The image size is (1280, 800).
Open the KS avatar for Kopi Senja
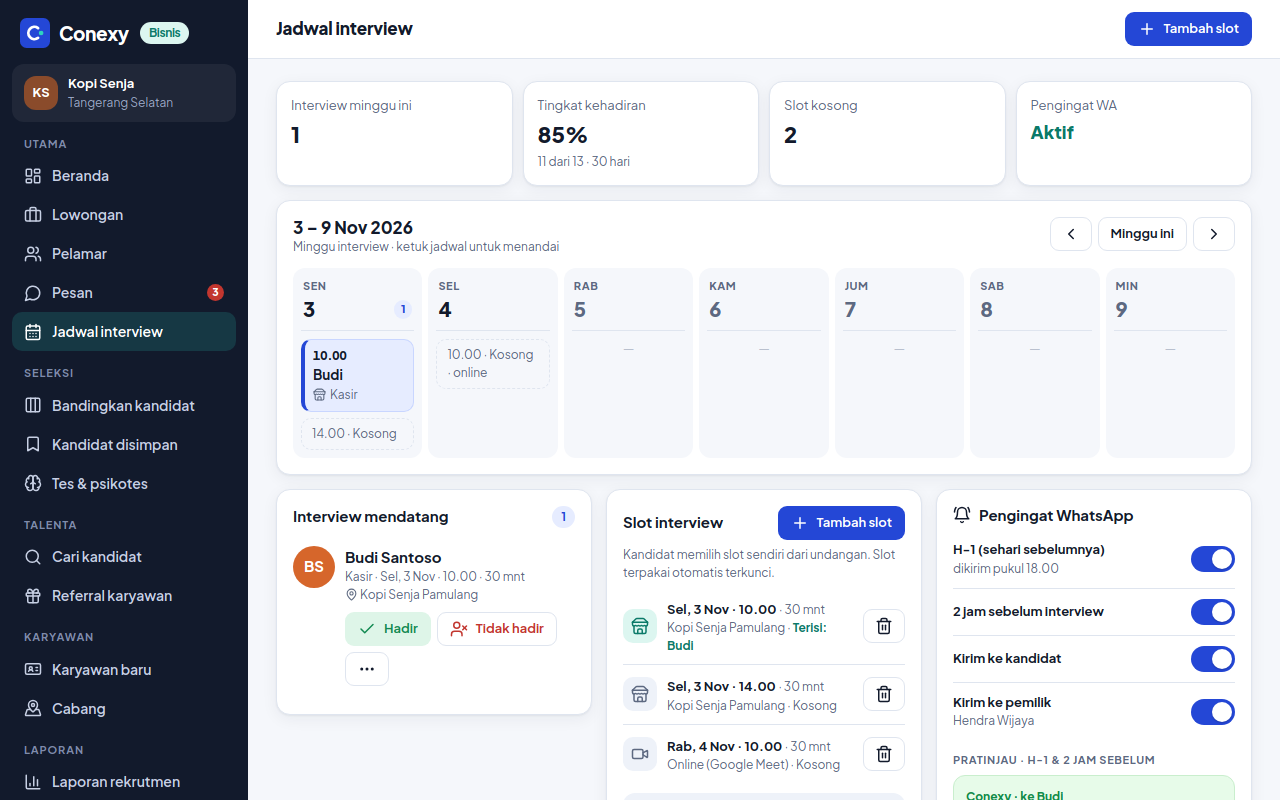pos(41,93)
